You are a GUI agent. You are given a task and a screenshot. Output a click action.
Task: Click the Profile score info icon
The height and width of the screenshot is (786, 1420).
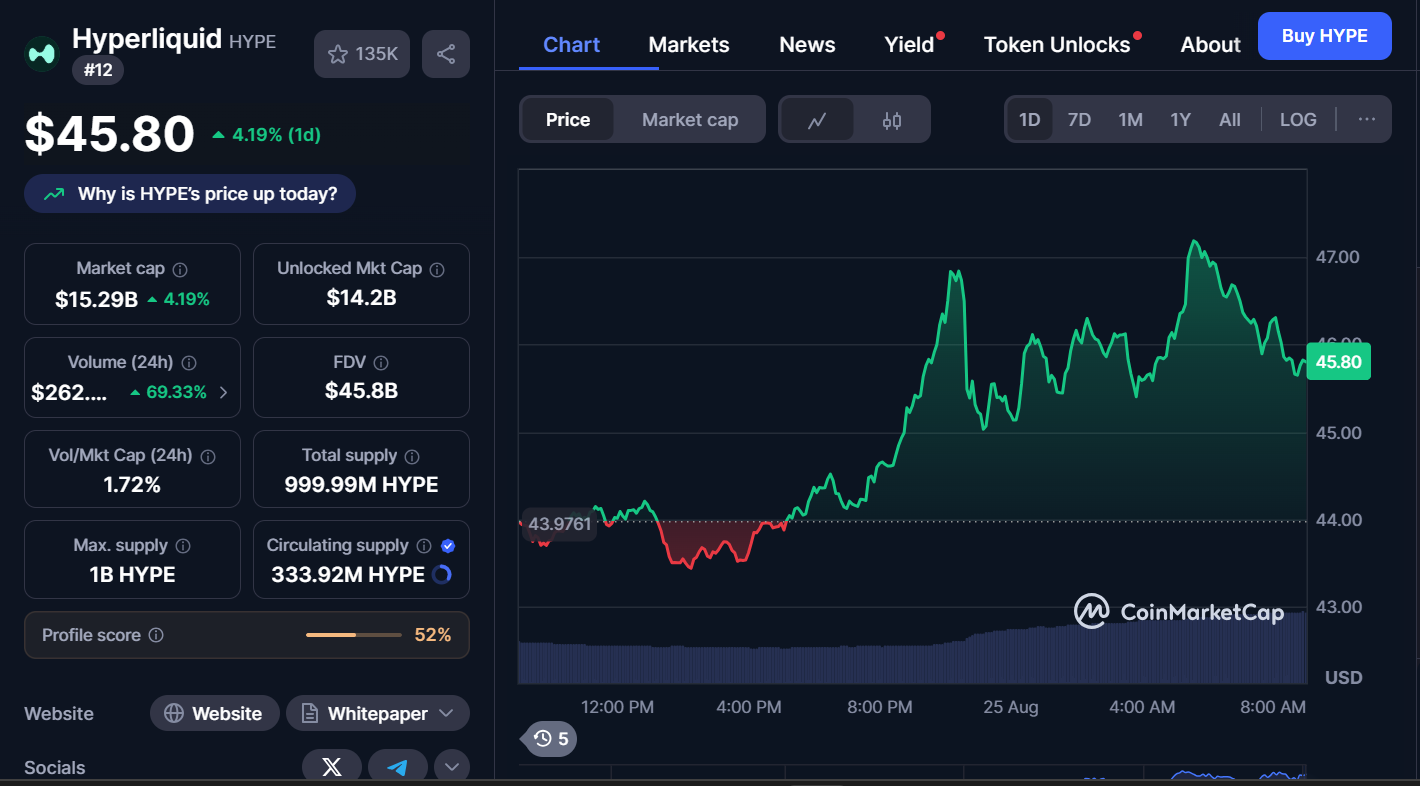point(156,635)
